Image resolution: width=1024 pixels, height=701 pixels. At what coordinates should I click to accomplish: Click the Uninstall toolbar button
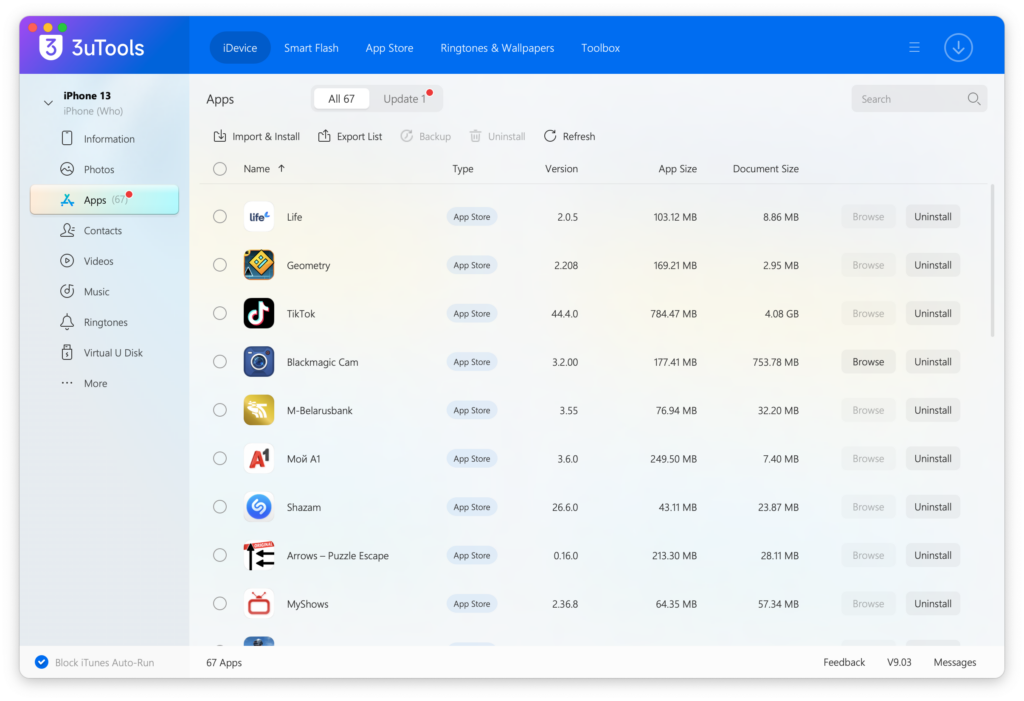click(x=497, y=136)
